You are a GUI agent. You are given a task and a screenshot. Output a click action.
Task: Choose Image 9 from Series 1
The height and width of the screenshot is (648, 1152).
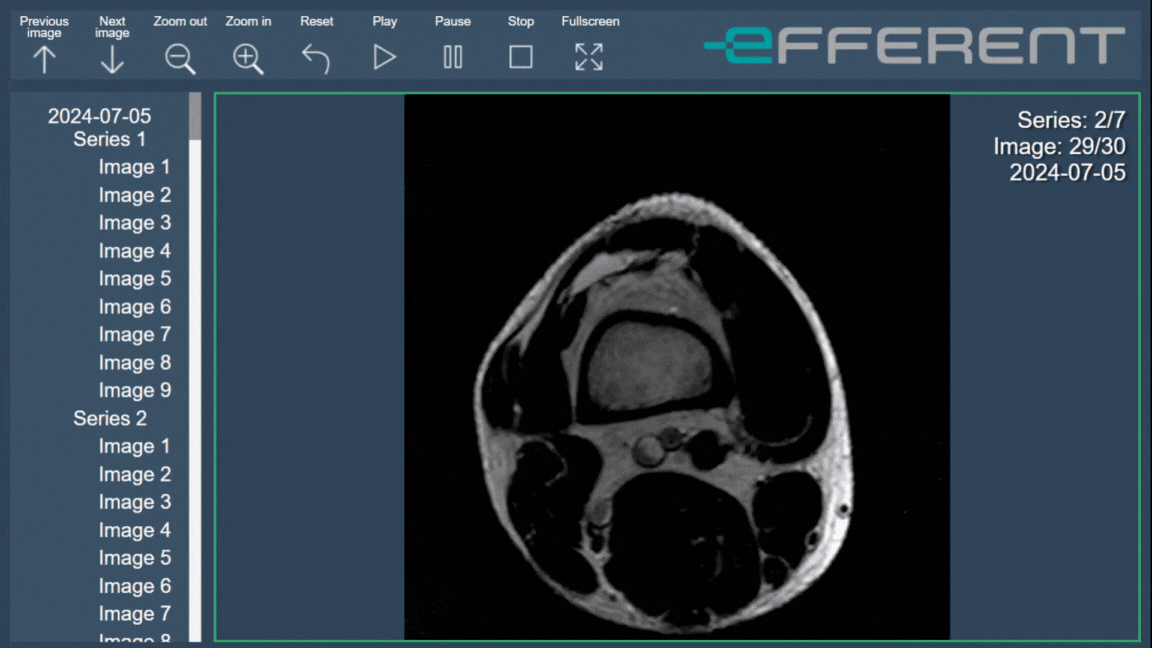tap(134, 390)
